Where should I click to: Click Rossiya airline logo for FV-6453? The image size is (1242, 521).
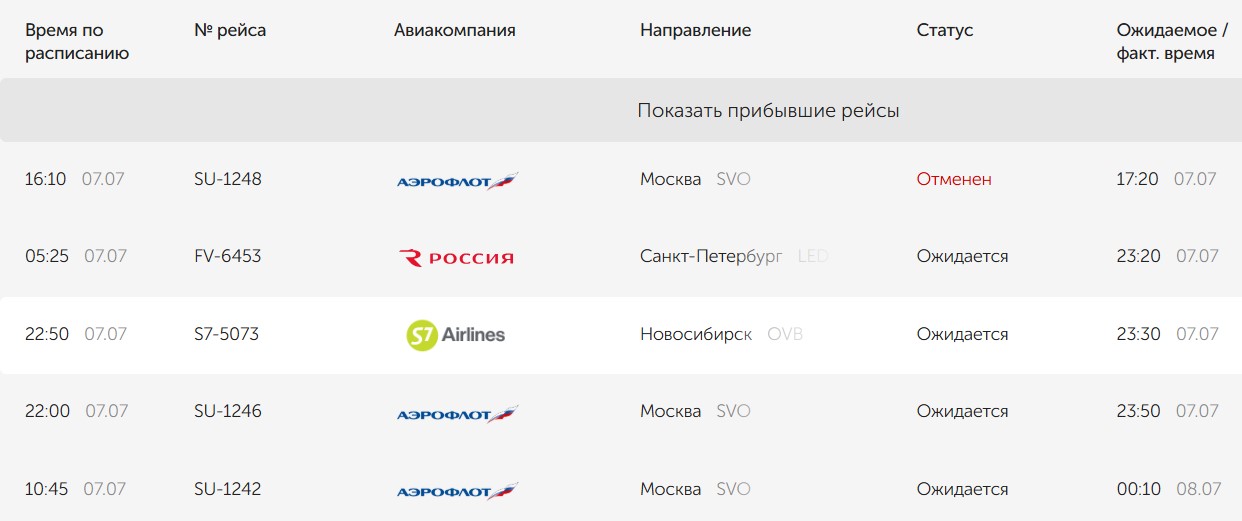456,258
